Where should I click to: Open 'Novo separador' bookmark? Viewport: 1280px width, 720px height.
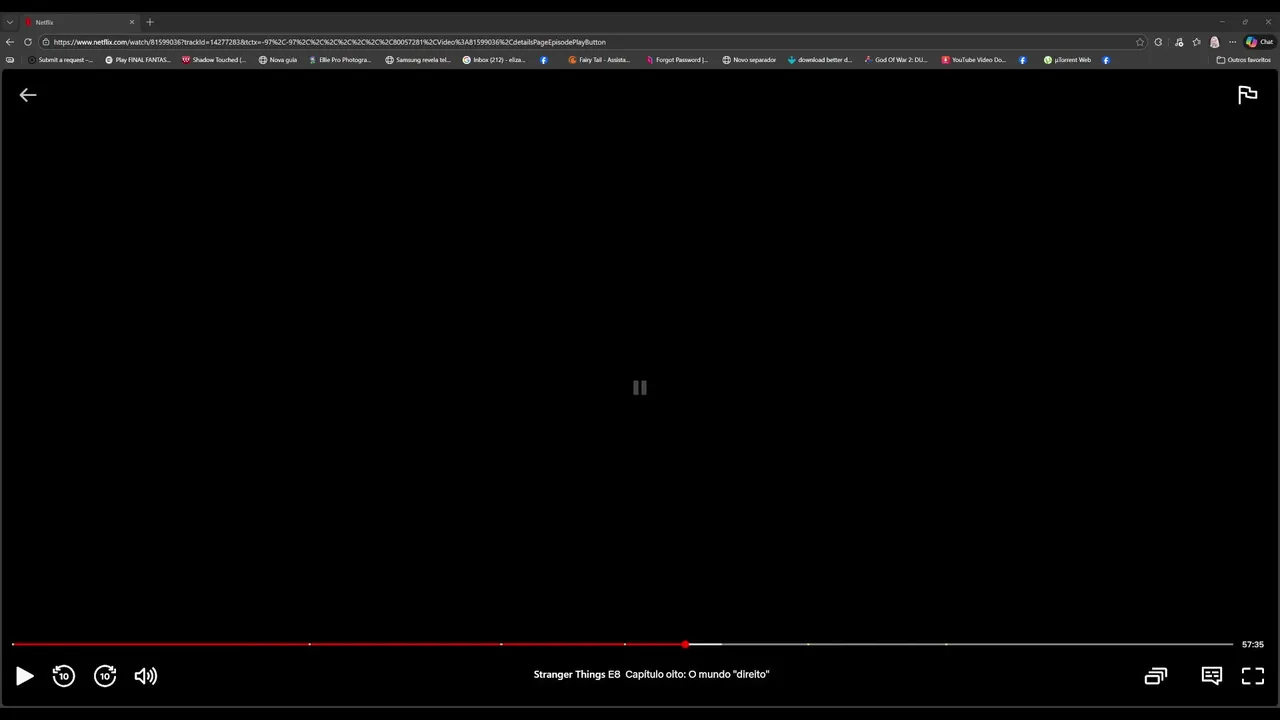(x=749, y=60)
